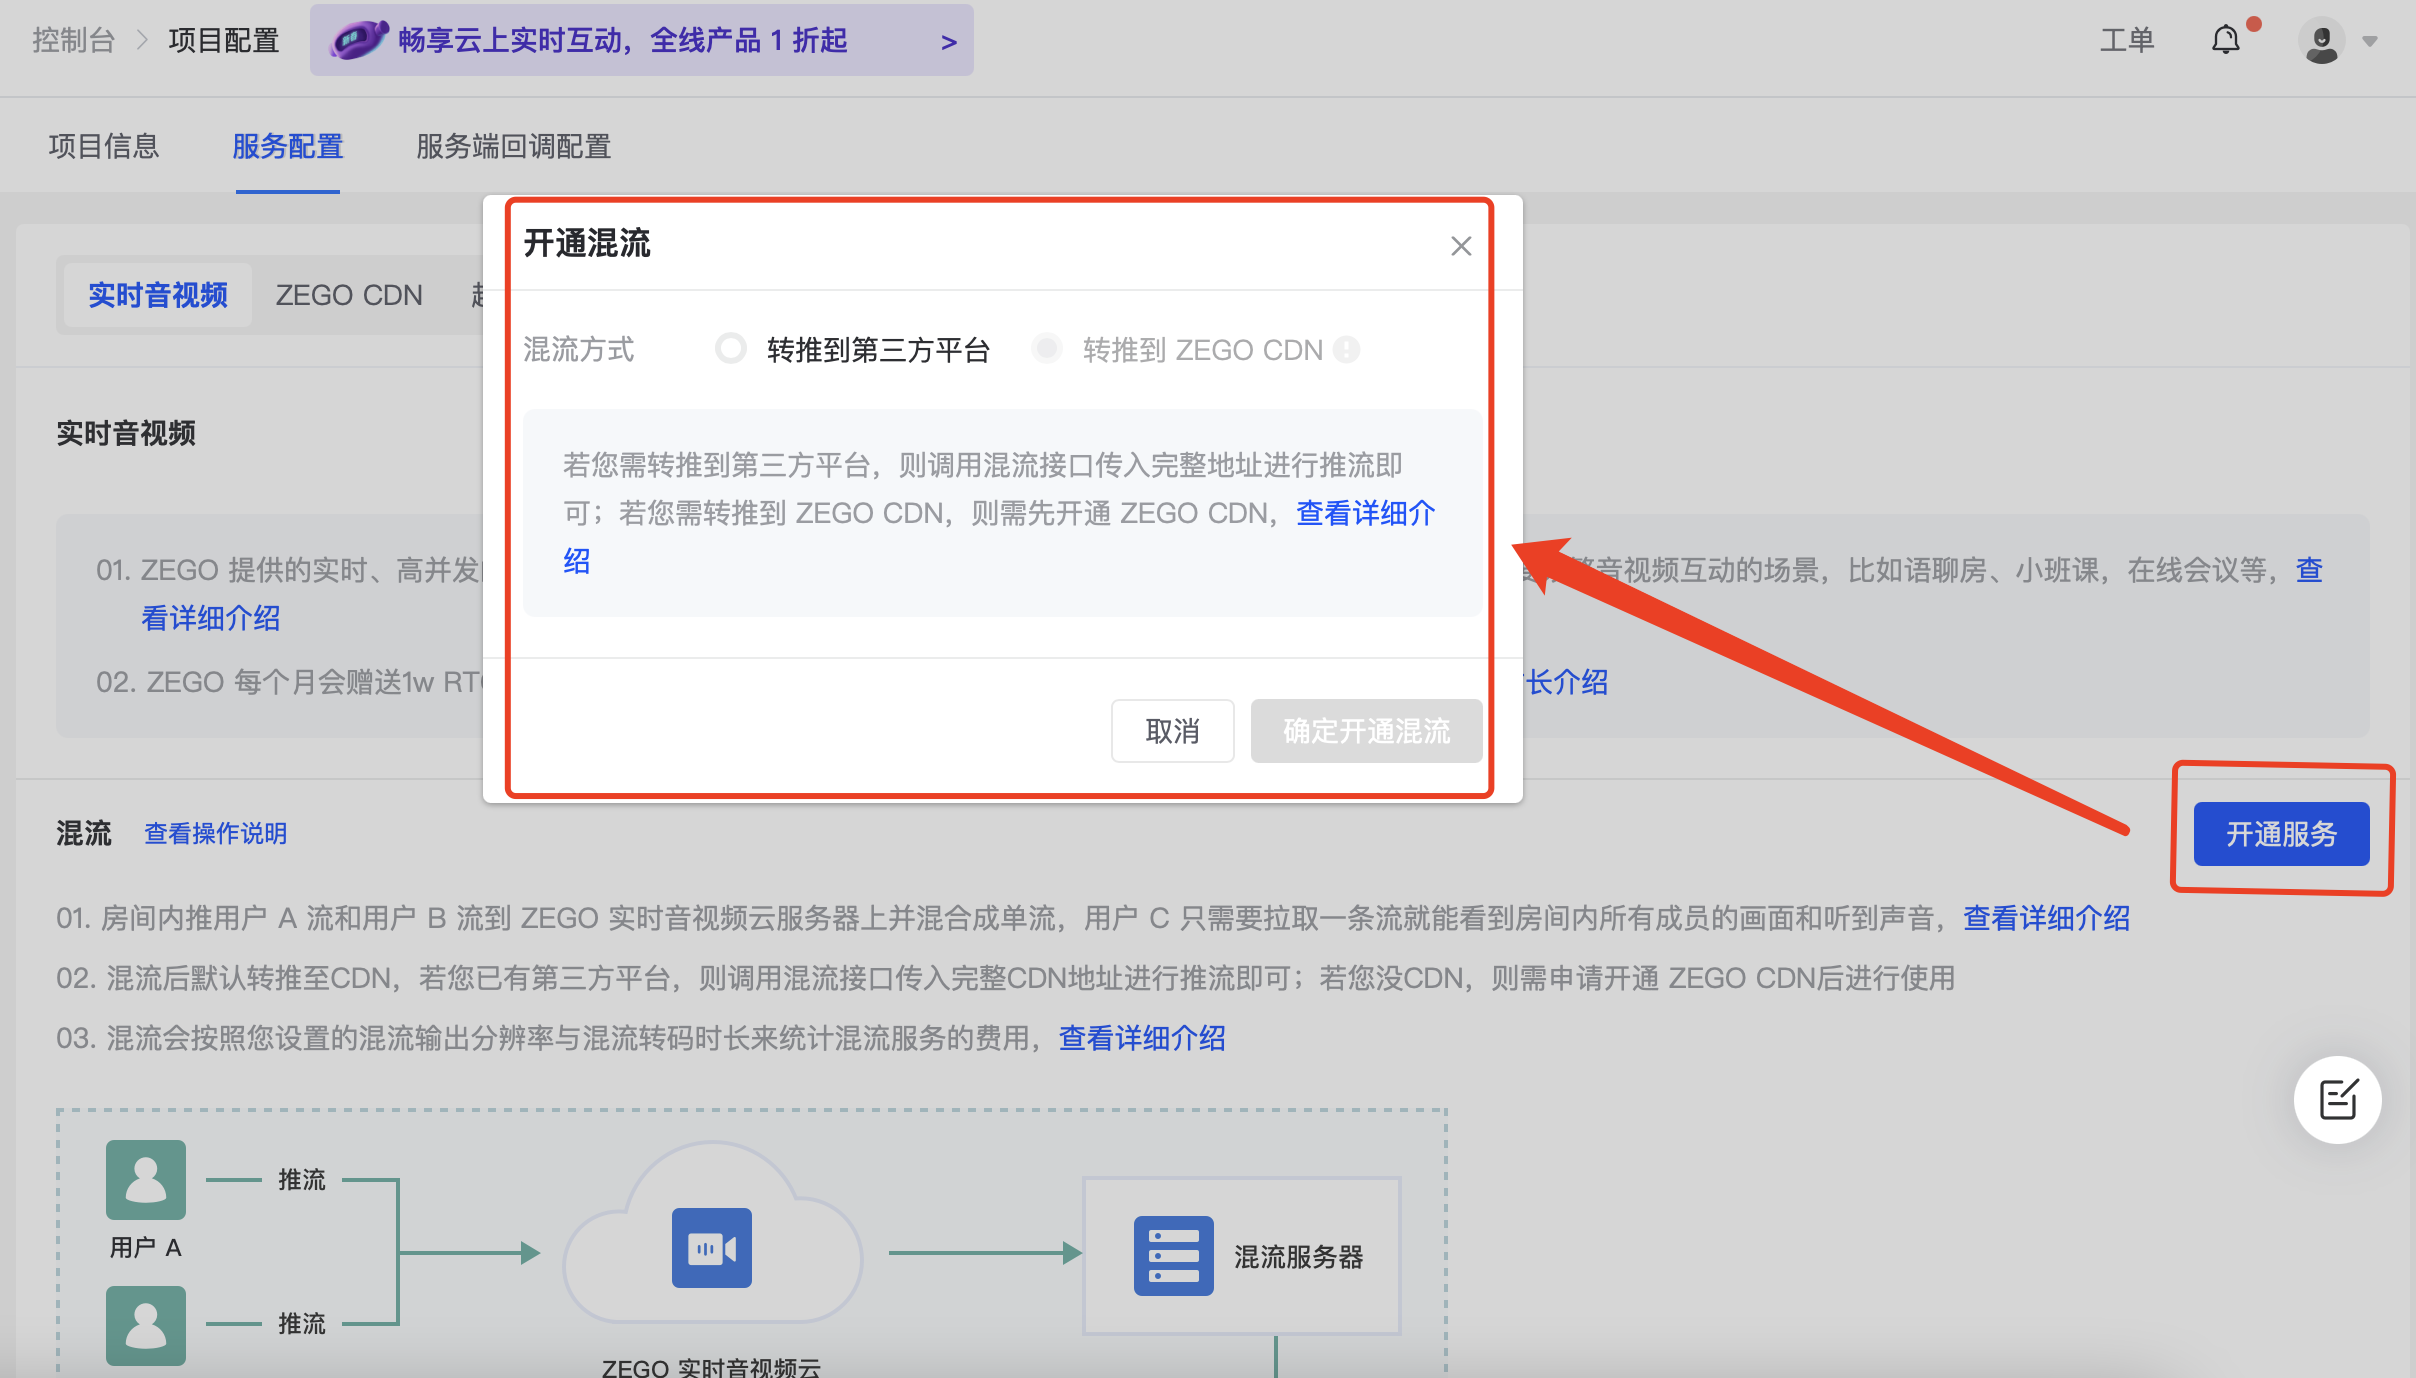Open the floating feedback edit icon

(x=2337, y=1099)
